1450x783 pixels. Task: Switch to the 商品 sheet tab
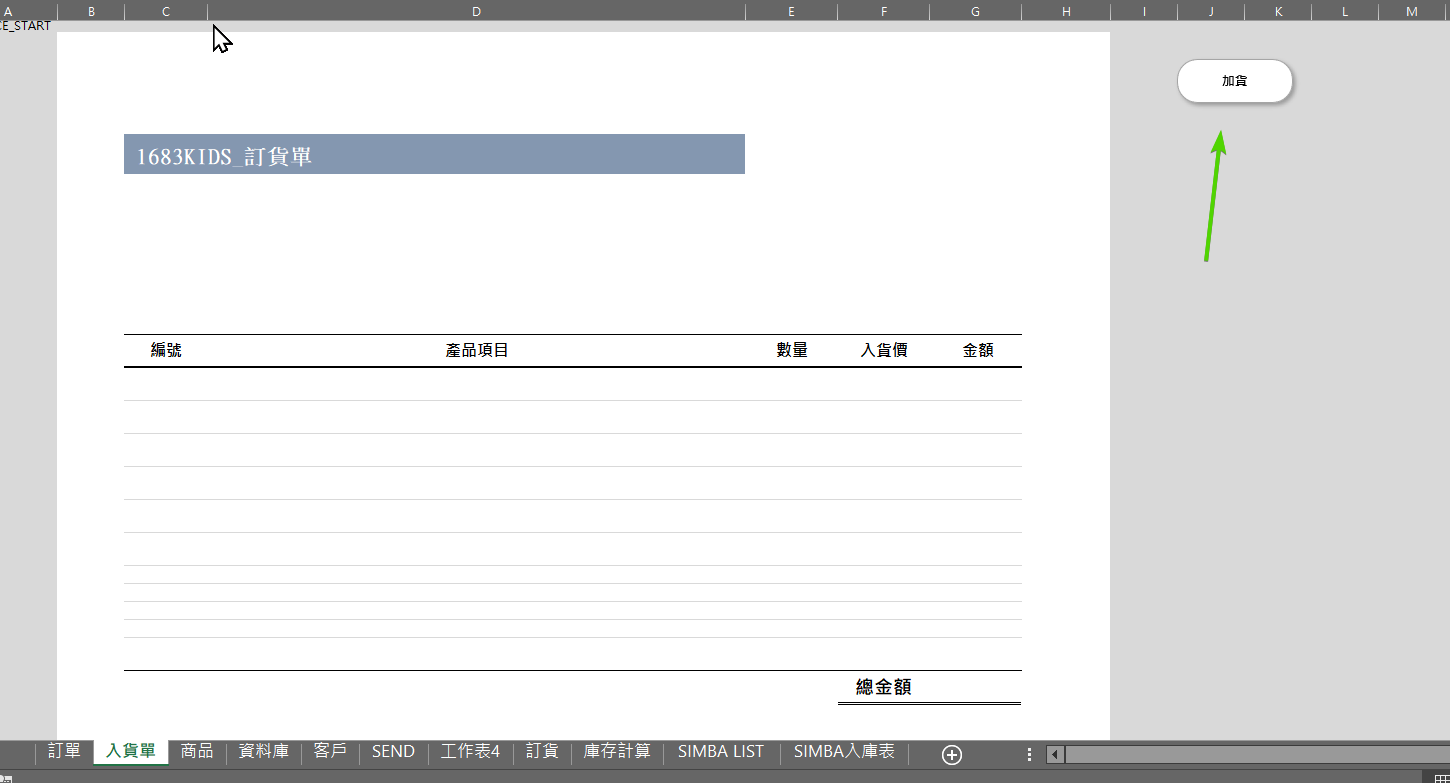[x=197, y=751]
